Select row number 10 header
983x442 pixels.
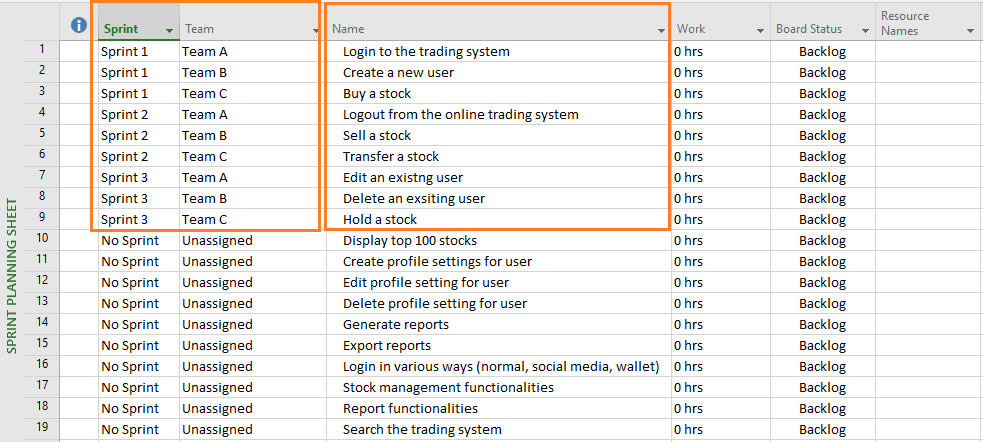pos(42,238)
